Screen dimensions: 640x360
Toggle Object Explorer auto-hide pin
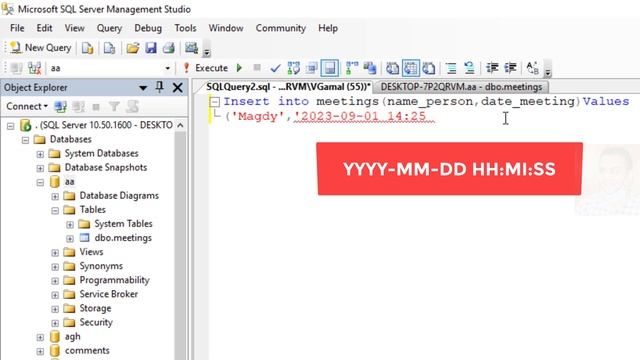click(x=160, y=87)
